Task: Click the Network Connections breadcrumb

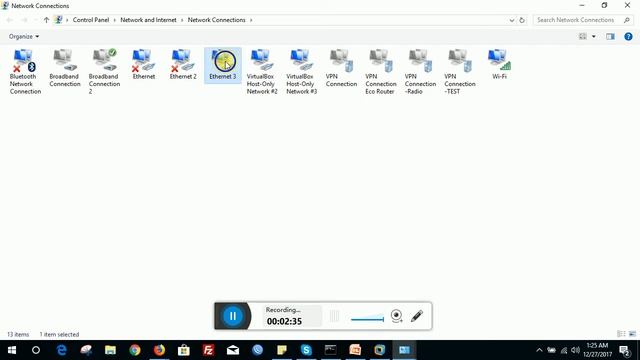Action: 216,20
